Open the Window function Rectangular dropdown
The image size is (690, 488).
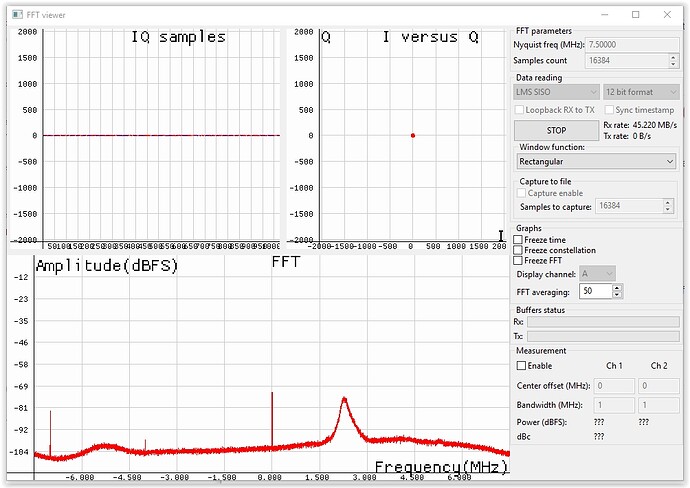pos(596,160)
